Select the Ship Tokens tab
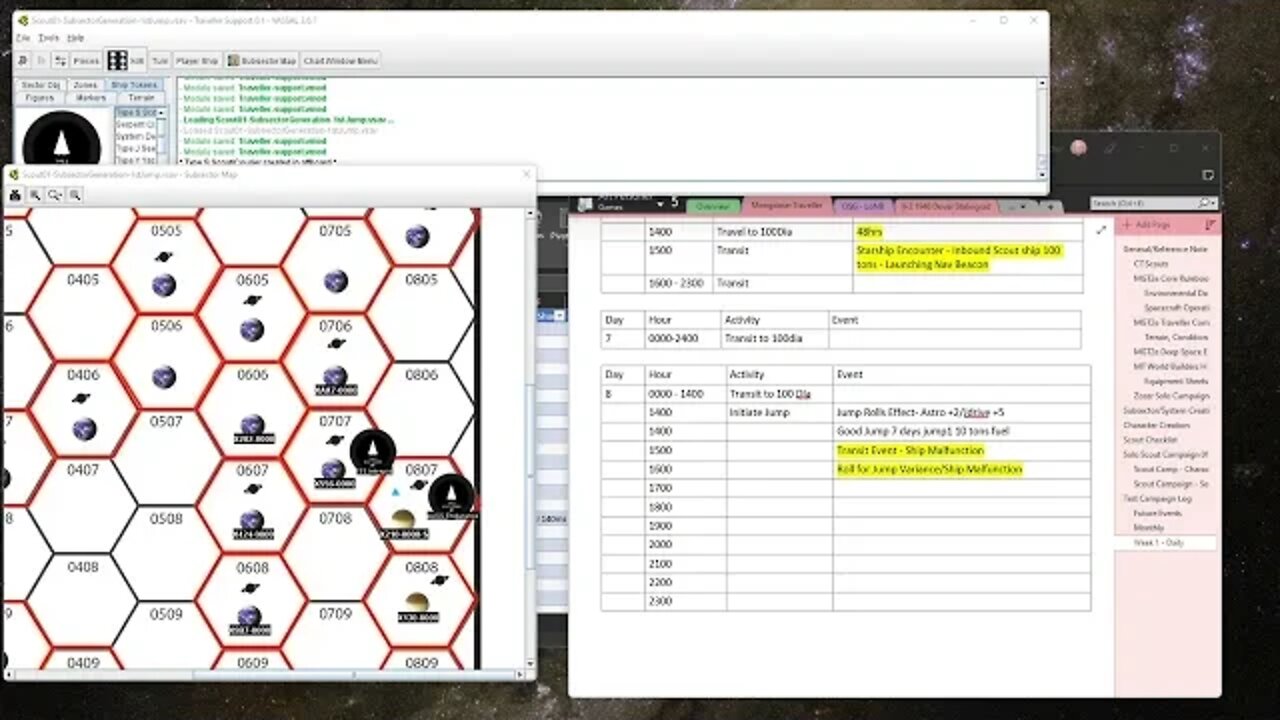Screen dimensions: 1280x720 pos(134,86)
